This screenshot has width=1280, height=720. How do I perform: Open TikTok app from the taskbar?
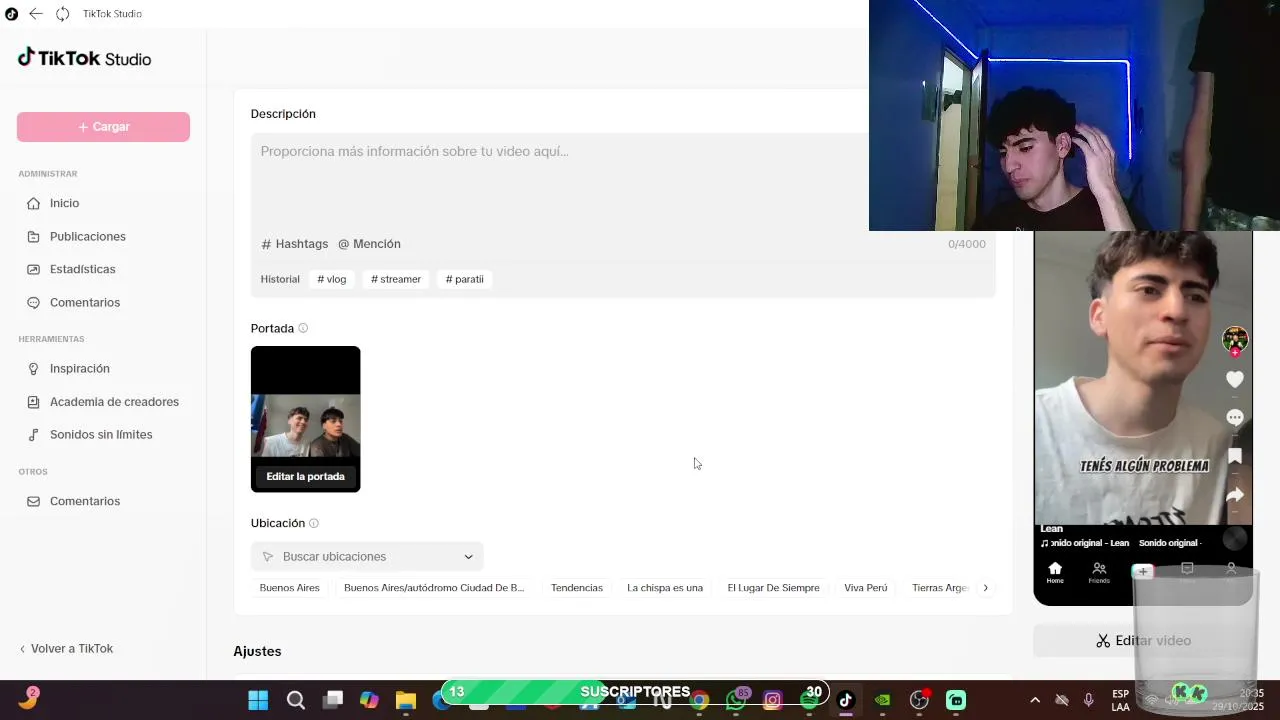pos(845,700)
